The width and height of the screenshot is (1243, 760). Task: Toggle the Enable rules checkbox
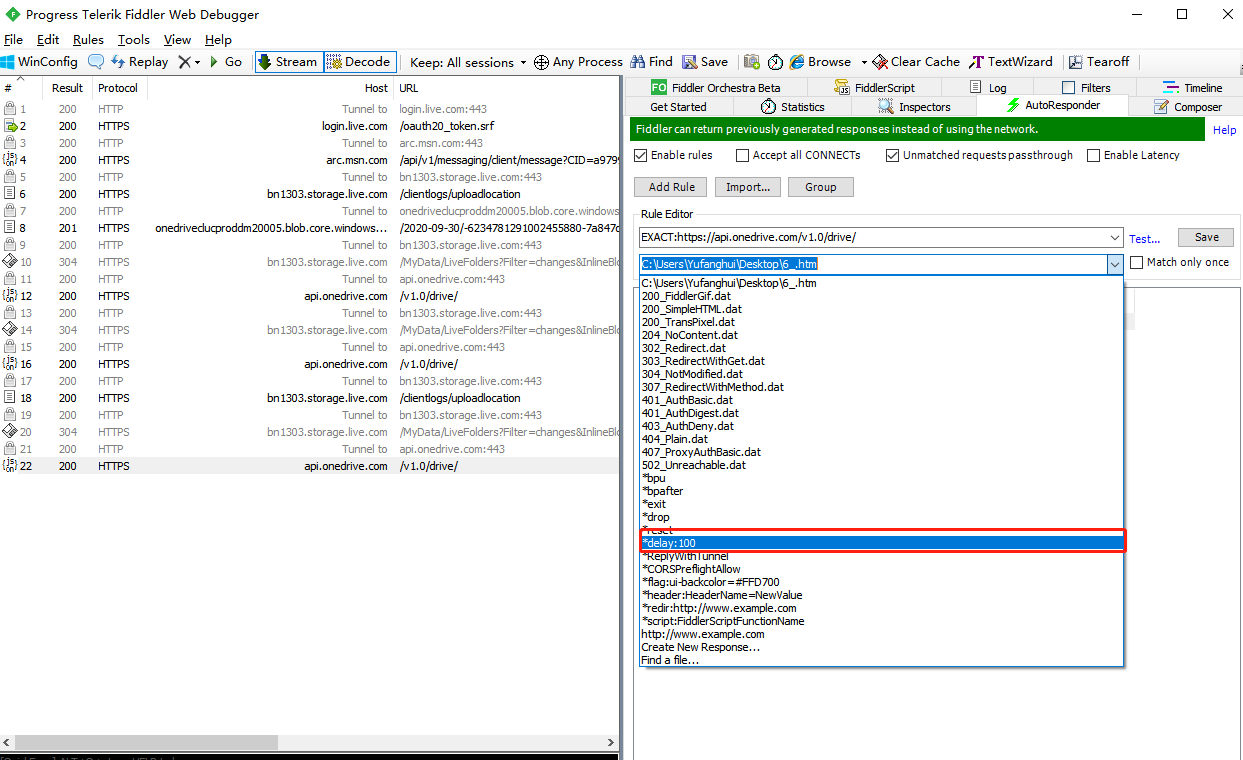point(642,156)
